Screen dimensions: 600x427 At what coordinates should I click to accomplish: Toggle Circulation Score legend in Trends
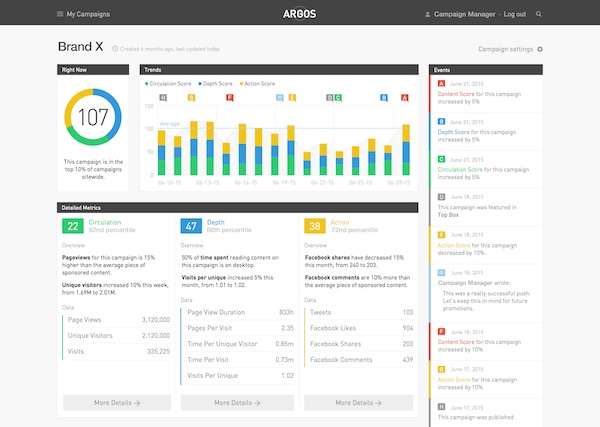(x=171, y=84)
